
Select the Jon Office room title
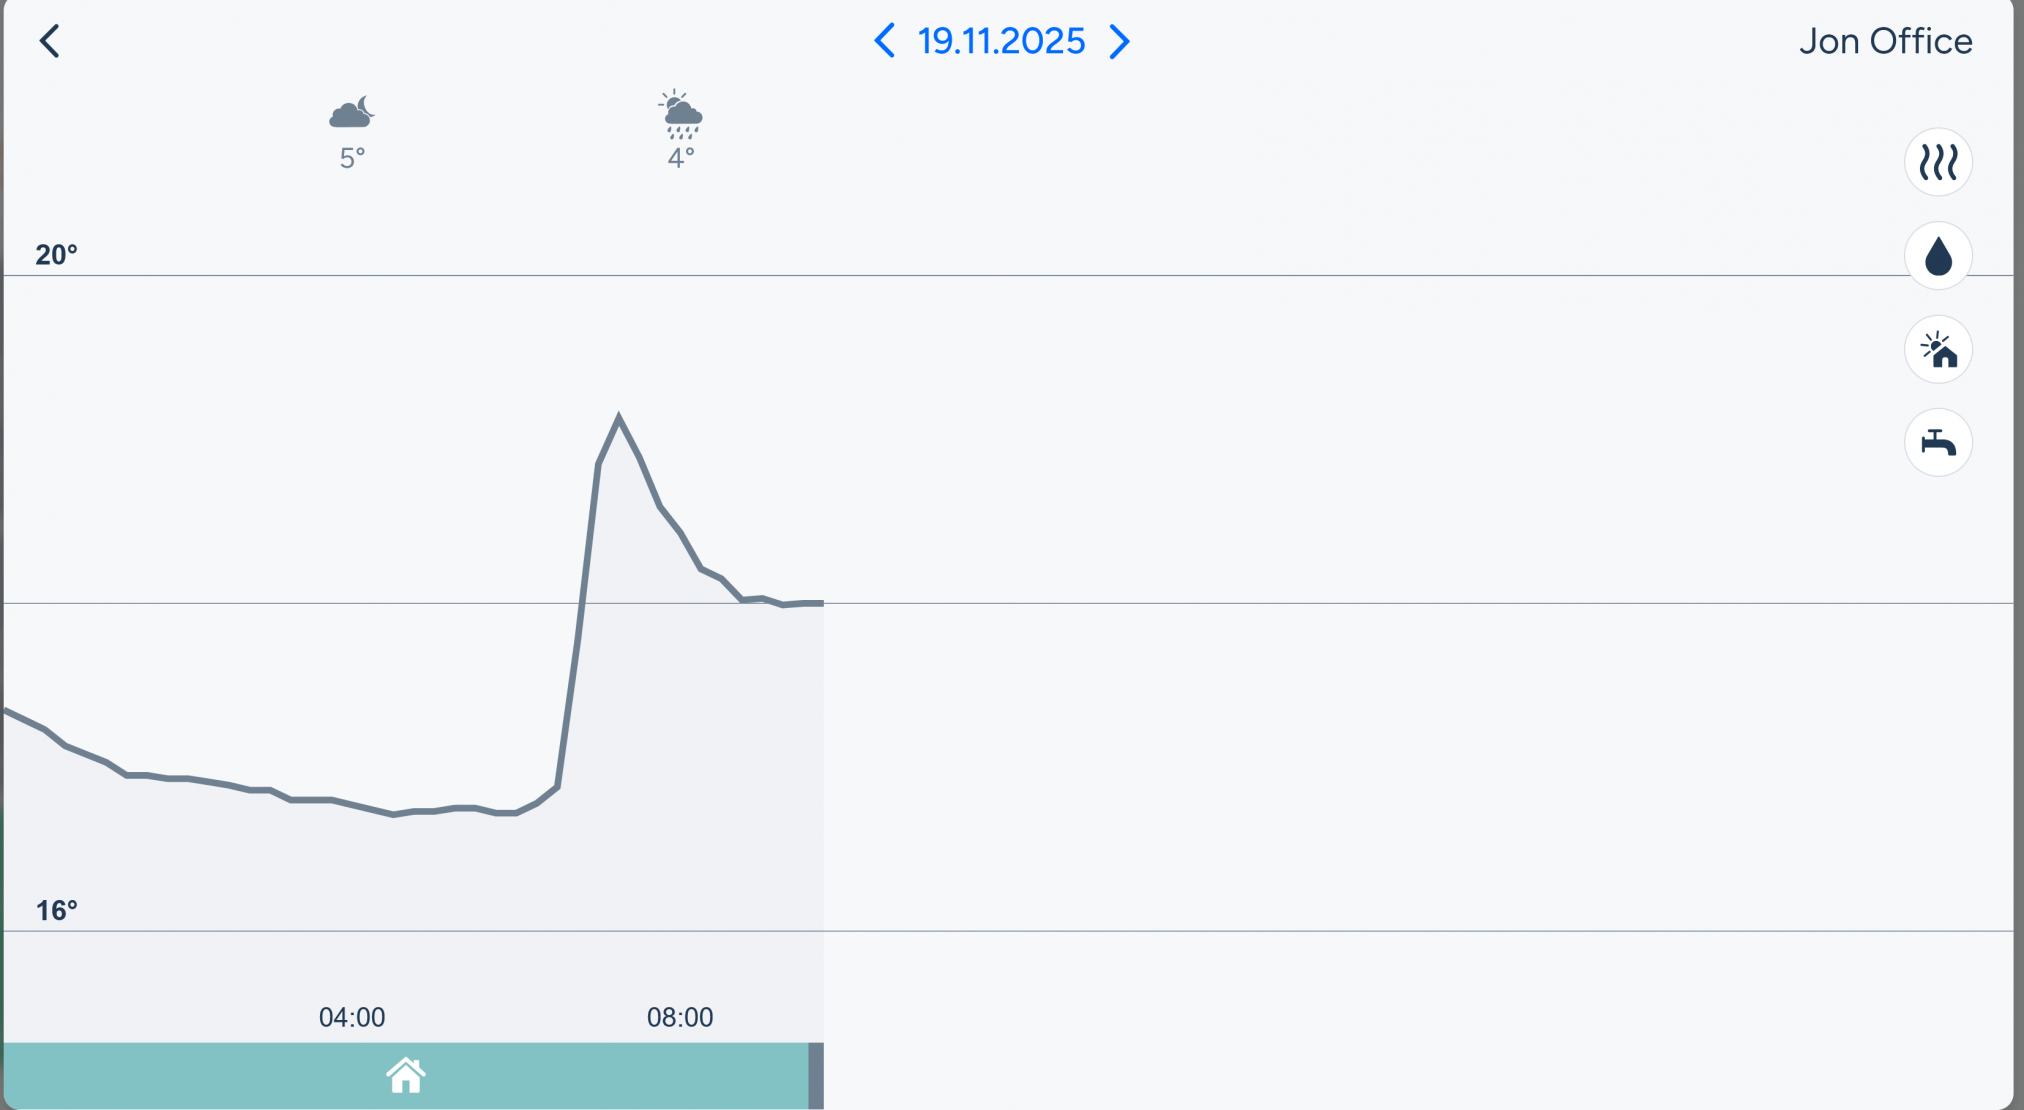1885,42
